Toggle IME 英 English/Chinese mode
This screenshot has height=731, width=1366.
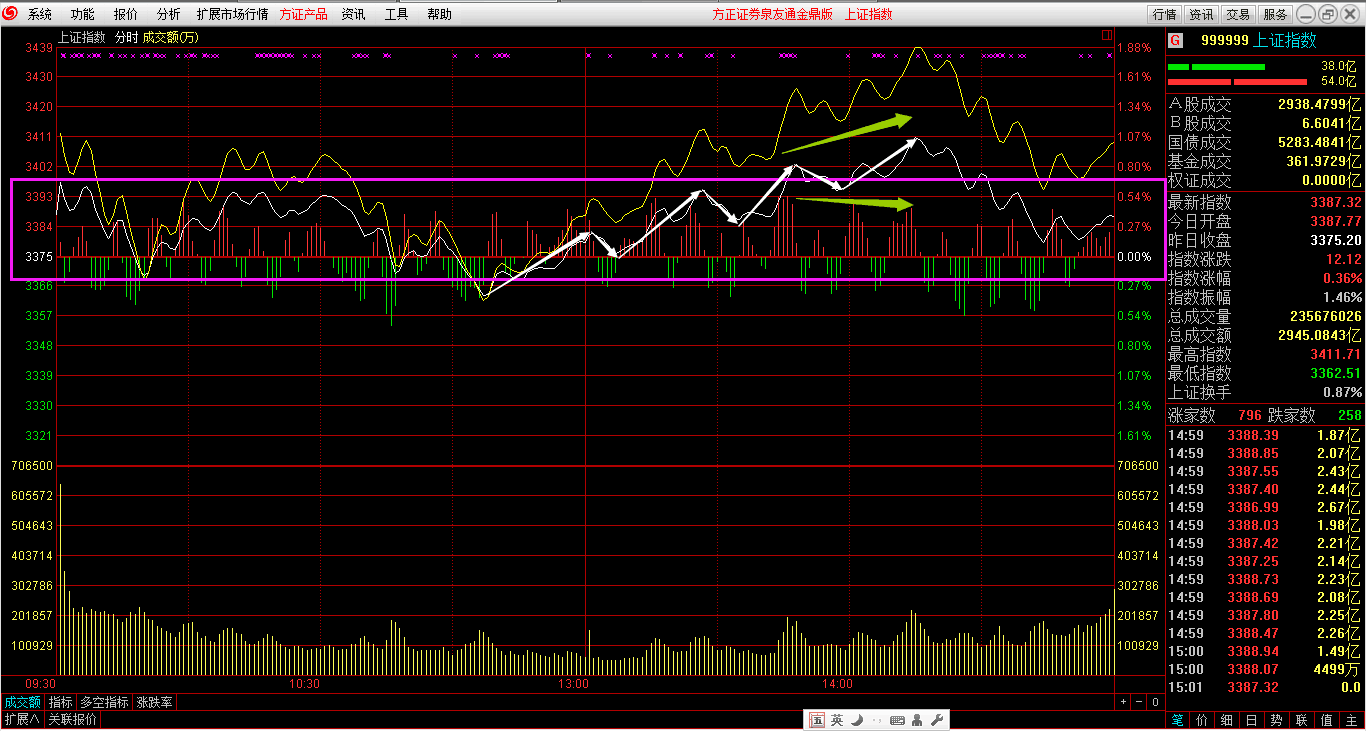coord(836,720)
